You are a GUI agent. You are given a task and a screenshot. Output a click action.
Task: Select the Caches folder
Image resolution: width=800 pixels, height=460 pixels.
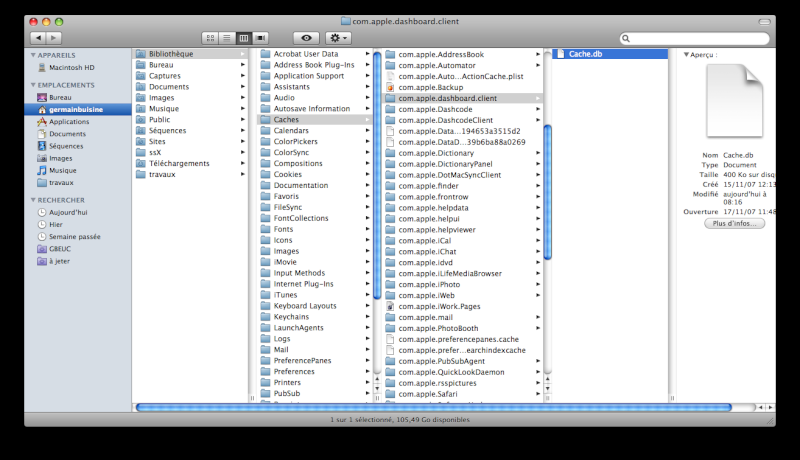[x=315, y=119]
